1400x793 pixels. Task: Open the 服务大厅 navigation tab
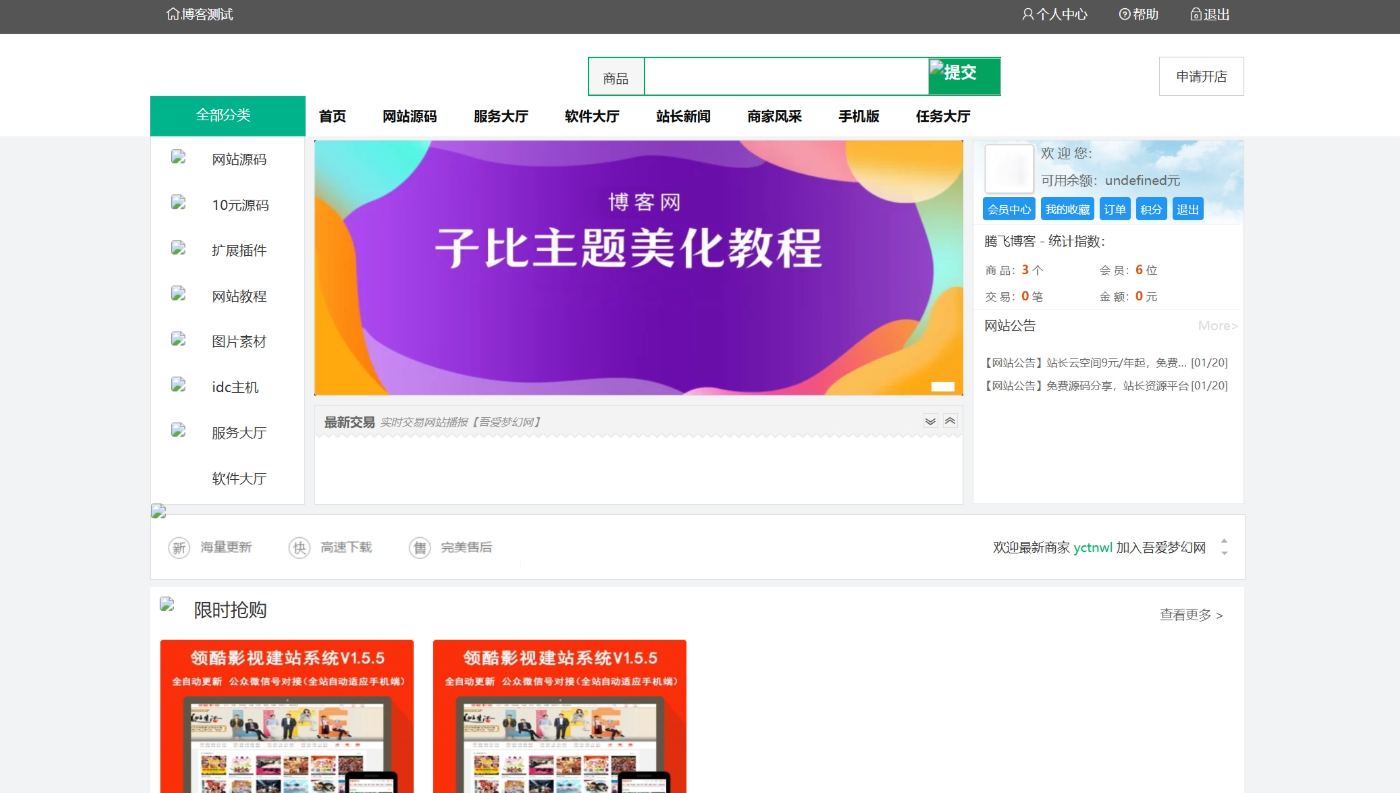tap(501, 116)
